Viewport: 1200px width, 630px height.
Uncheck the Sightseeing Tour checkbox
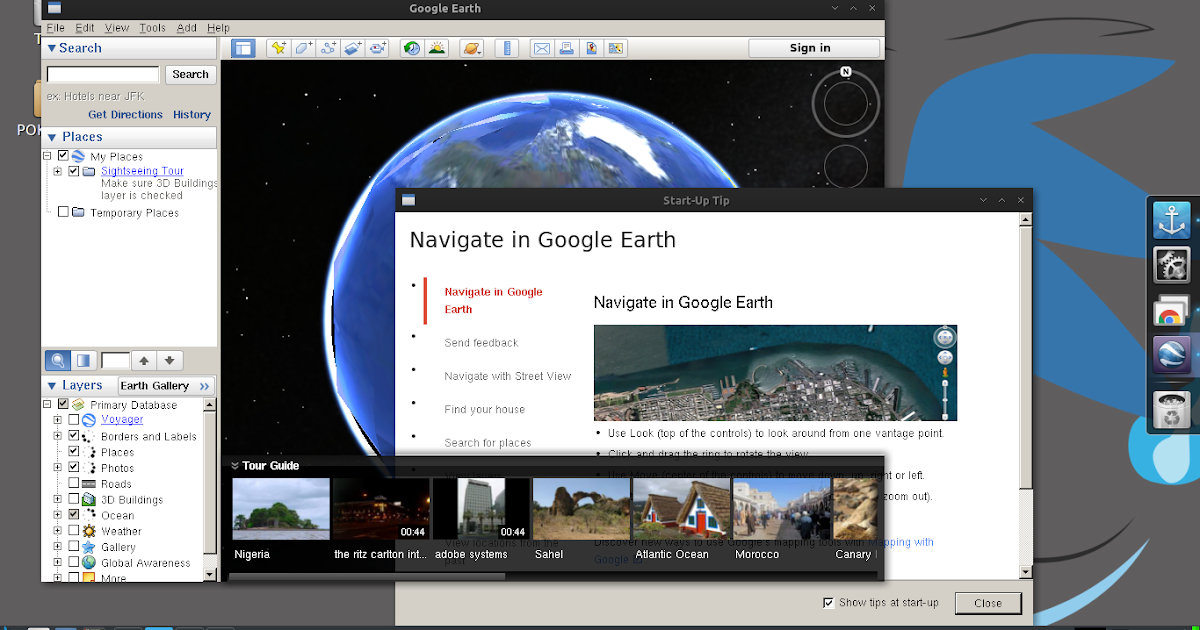click(74, 171)
